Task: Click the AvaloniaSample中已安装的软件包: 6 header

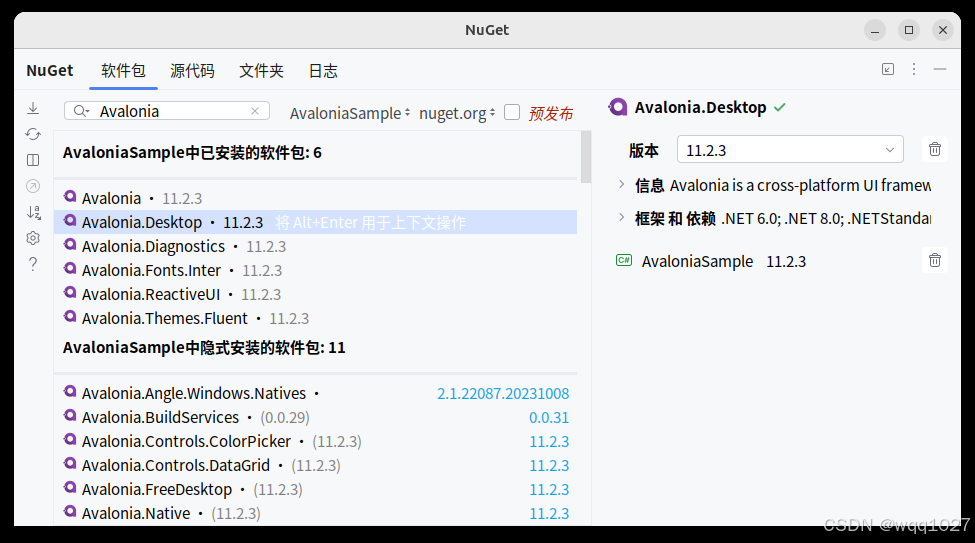Action: point(192,152)
